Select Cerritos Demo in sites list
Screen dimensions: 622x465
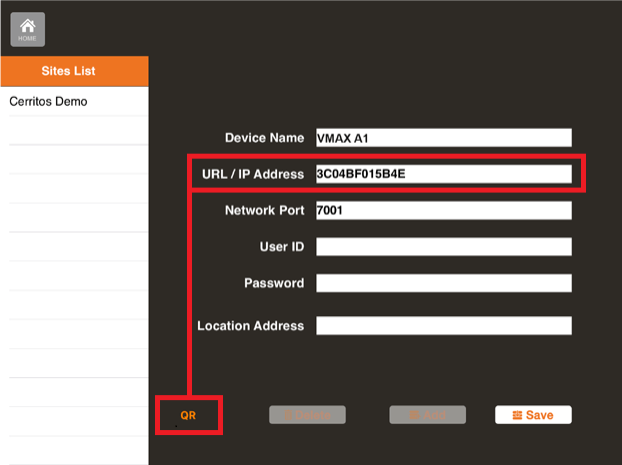click(x=48, y=102)
